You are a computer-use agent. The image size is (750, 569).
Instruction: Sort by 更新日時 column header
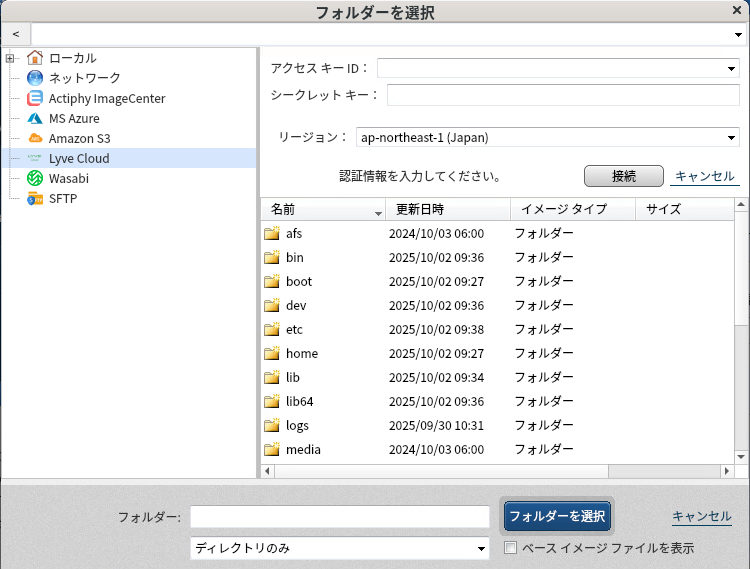pos(448,209)
